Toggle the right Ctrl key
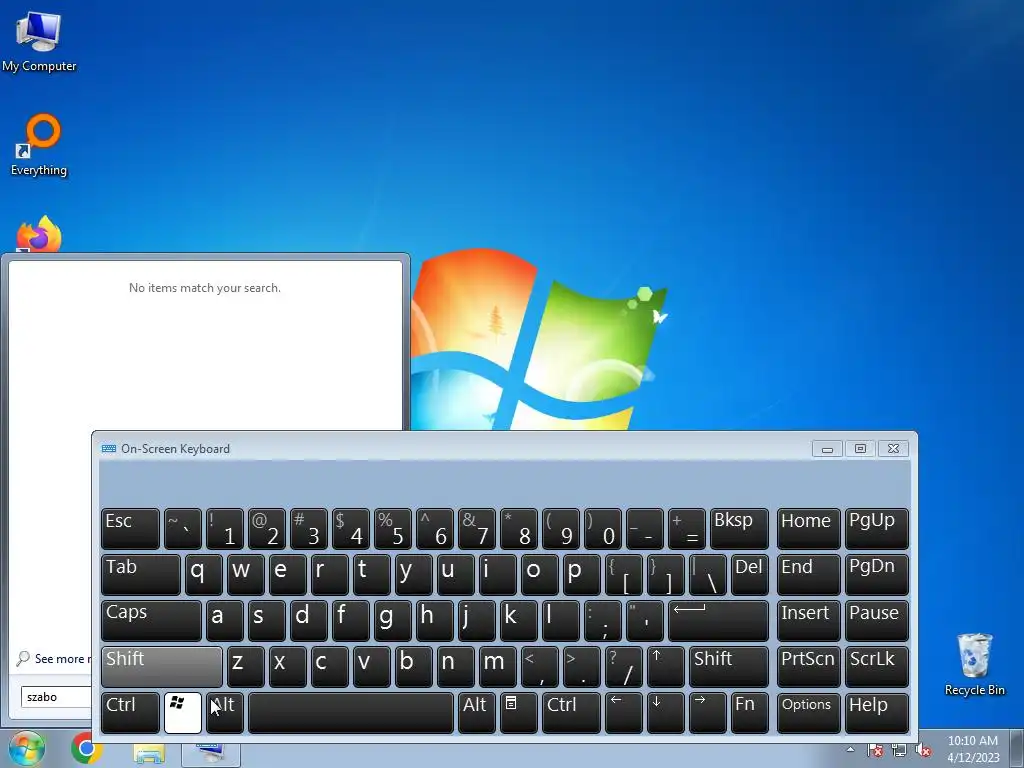This screenshot has height=768, width=1024. pyautogui.click(x=571, y=712)
